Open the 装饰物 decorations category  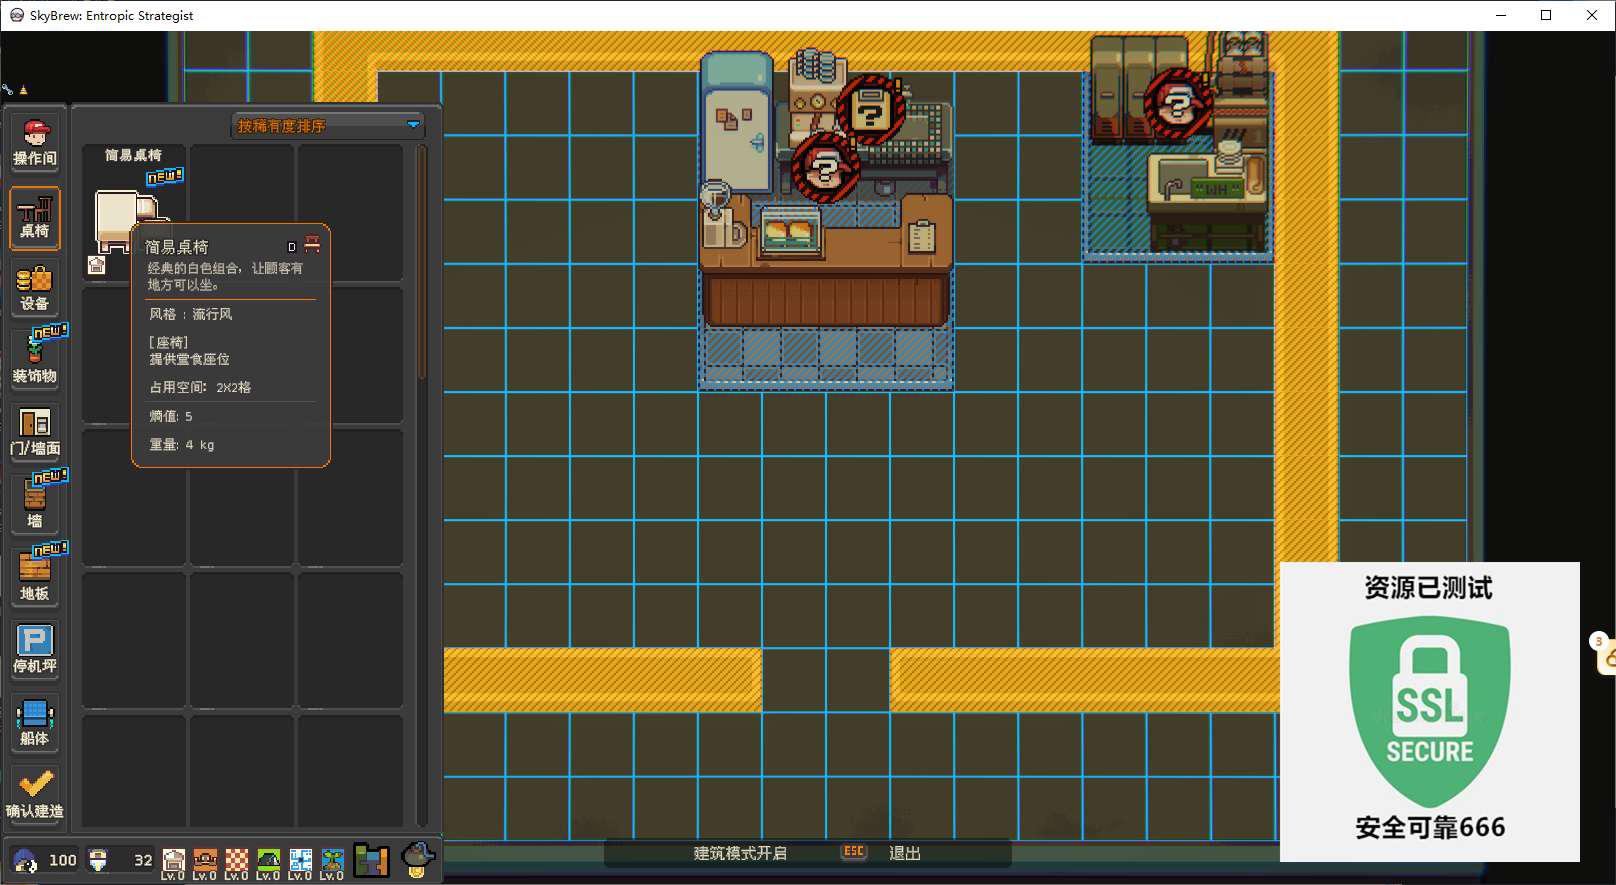(x=35, y=360)
